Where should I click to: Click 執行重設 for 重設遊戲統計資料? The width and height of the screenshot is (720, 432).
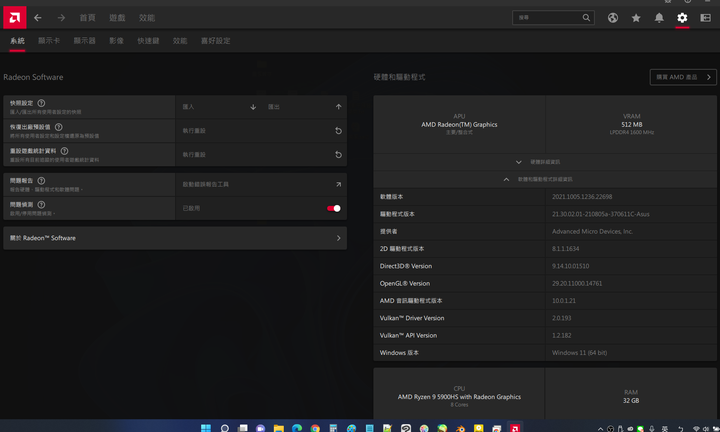point(261,155)
